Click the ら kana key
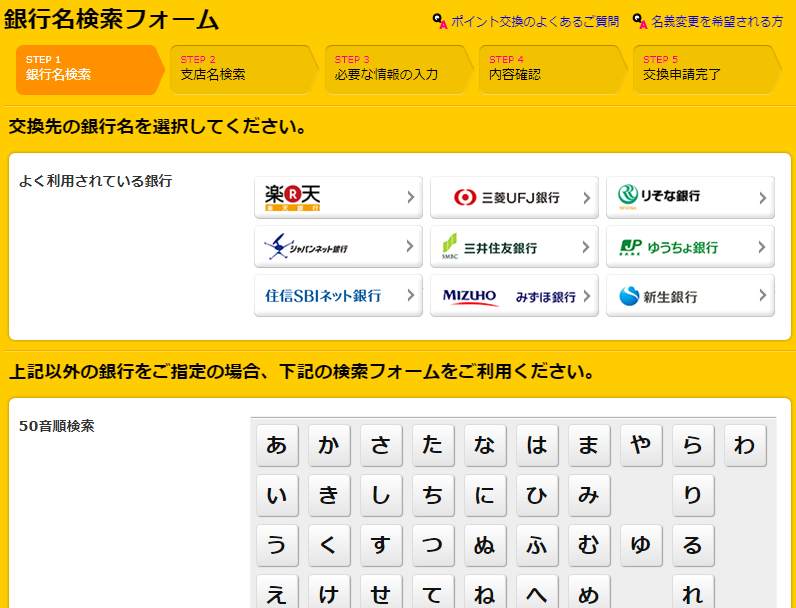Image resolution: width=796 pixels, height=608 pixels. point(693,445)
